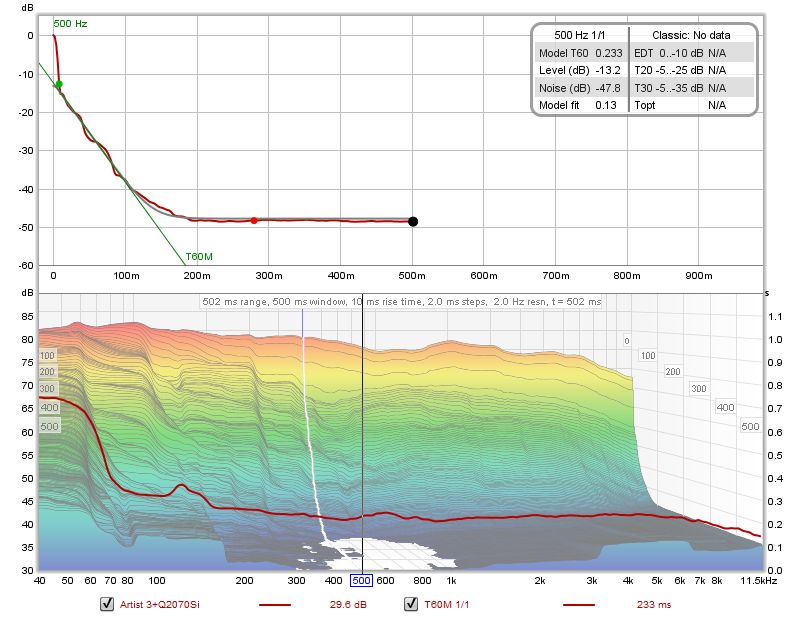The height and width of the screenshot is (618, 800).
Task: Select the Noise (dB) row in the info panel
Action: (x=580, y=88)
